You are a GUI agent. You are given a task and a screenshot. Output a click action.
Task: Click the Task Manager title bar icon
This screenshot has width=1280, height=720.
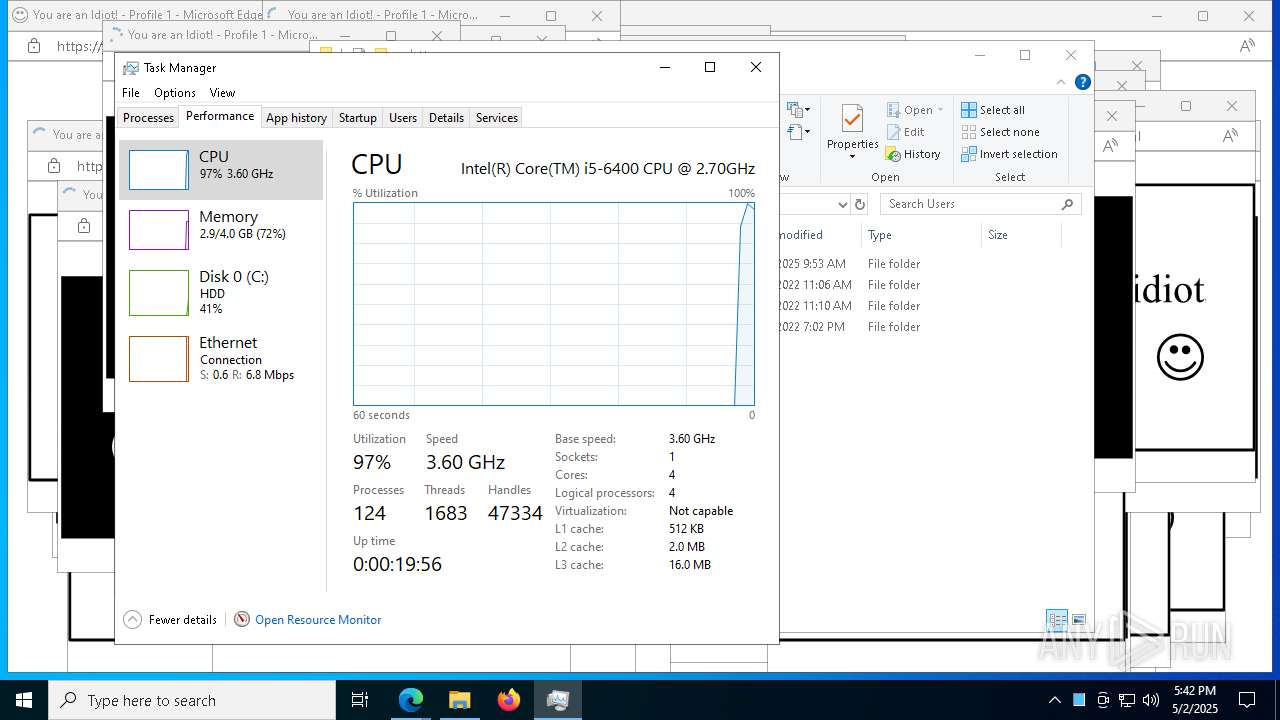click(131, 68)
